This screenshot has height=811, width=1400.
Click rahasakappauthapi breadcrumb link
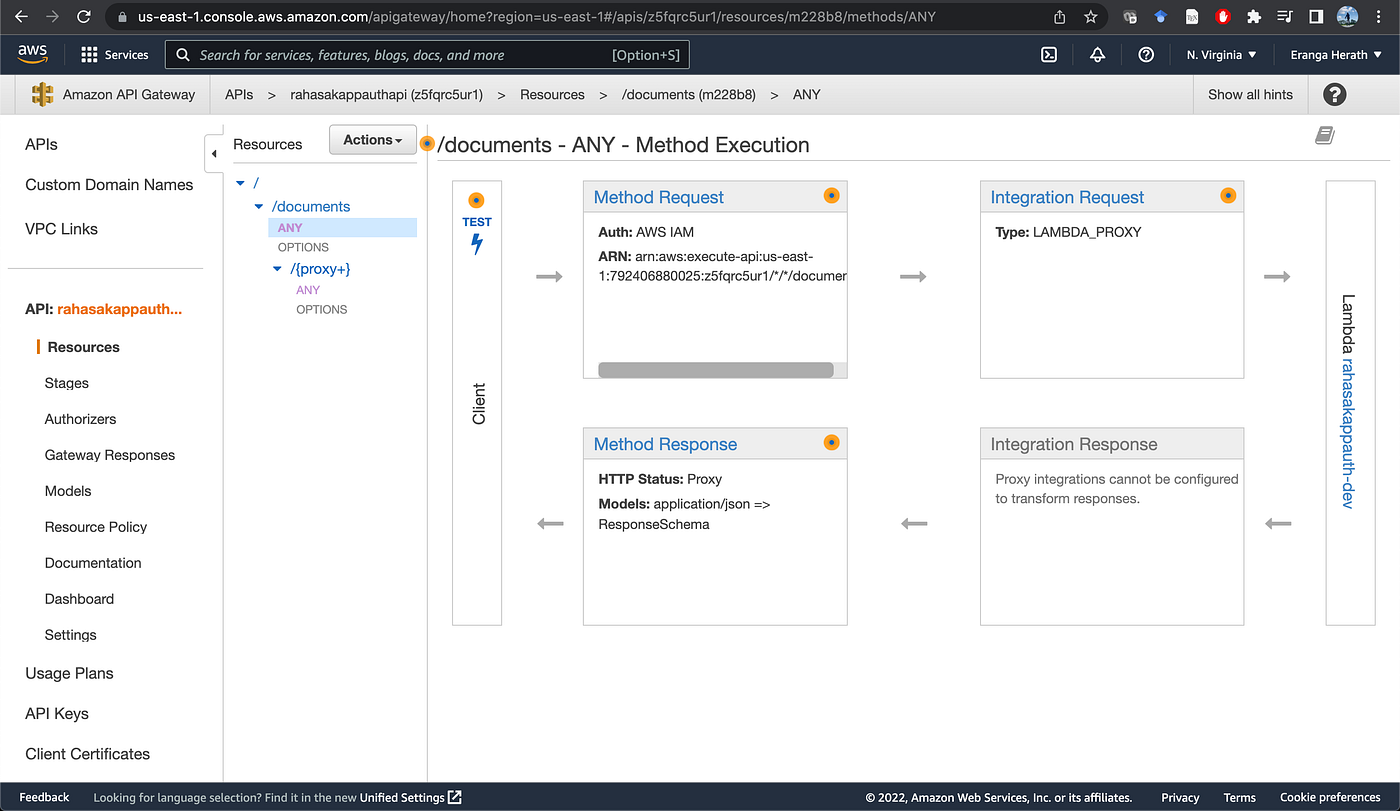387,94
